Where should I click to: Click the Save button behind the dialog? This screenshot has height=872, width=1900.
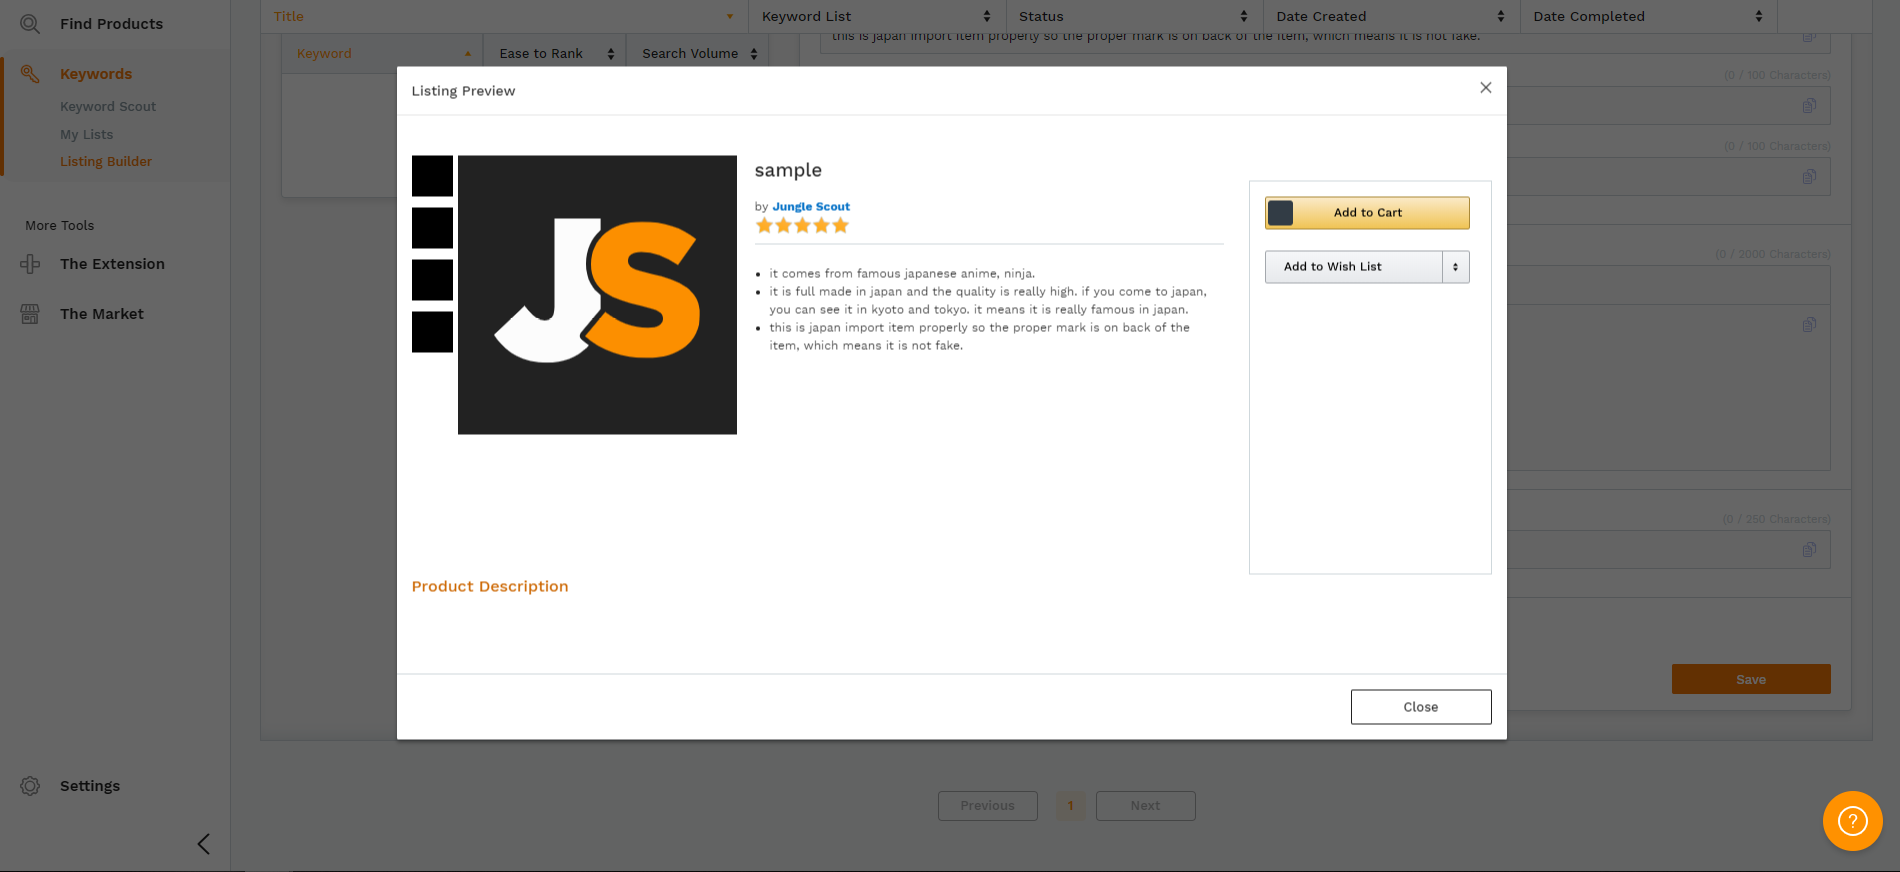[x=1751, y=679]
